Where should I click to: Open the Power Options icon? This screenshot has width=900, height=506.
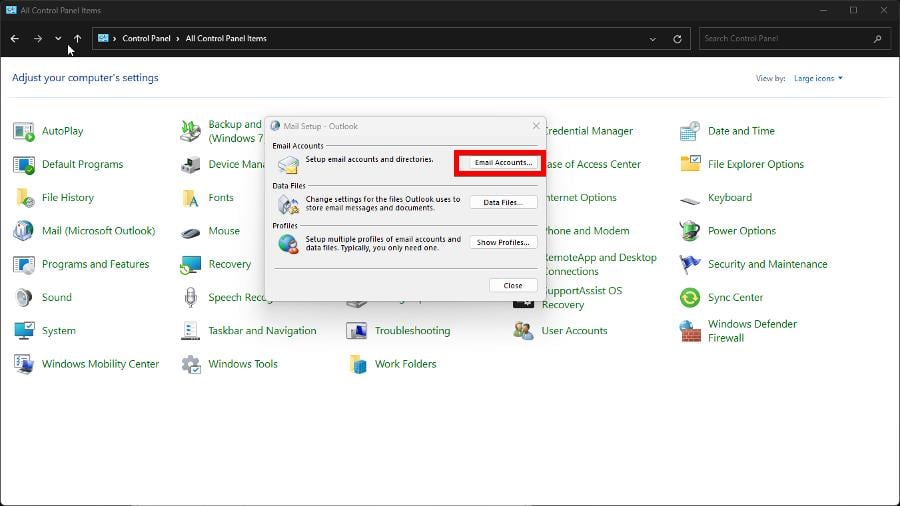tap(690, 231)
